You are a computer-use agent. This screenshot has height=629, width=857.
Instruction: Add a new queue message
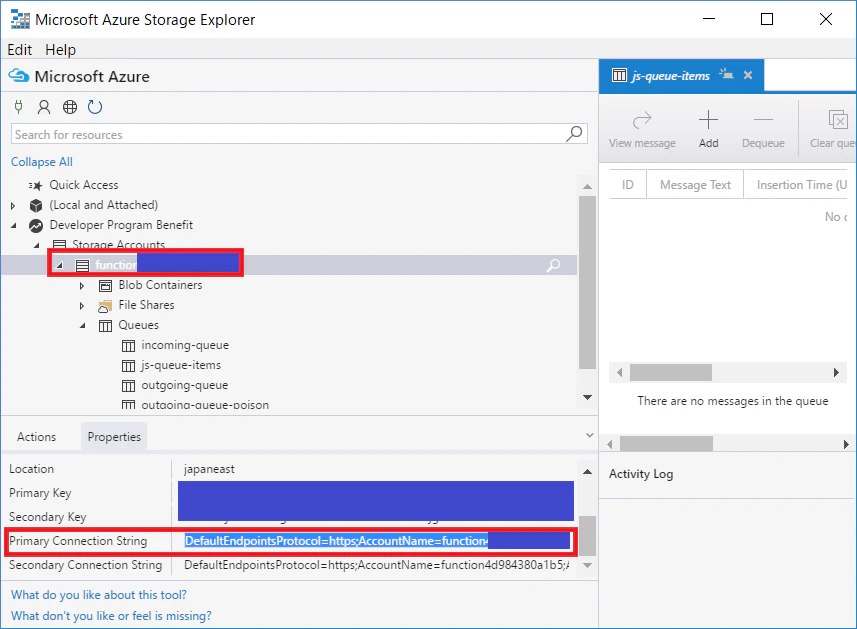708,130
